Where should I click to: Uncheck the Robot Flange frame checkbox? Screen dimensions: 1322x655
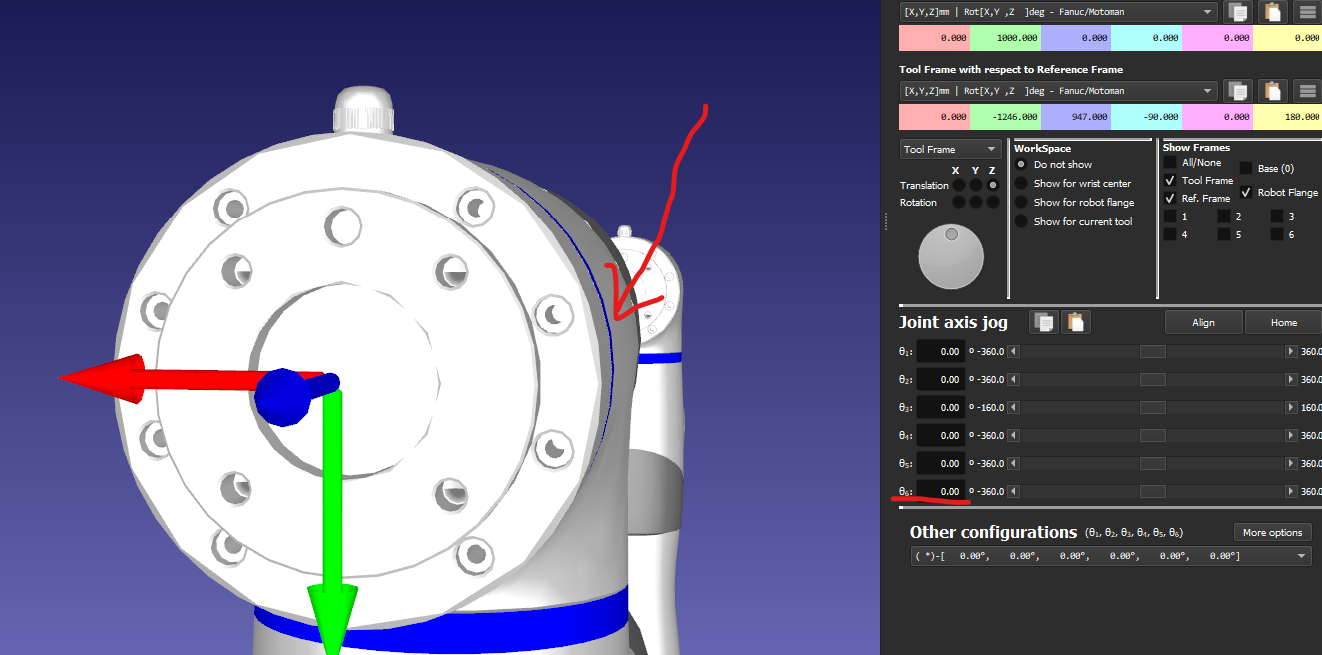[x=1247, y=192]
